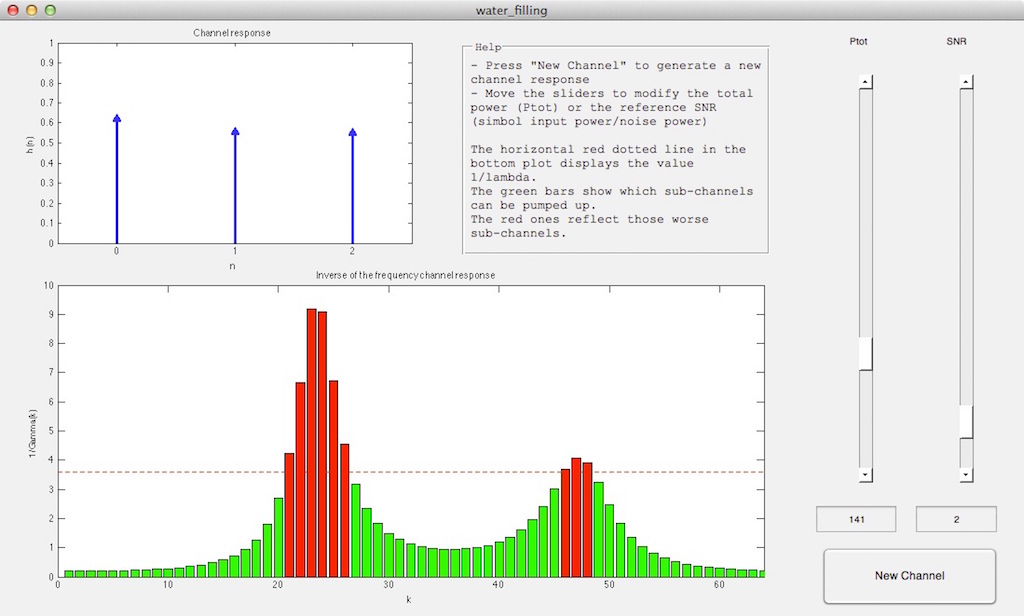Click the macOS zoom window button
The width and height of the screenshot is (1024, 616).
pyautogui.click(x=50, y=10)
